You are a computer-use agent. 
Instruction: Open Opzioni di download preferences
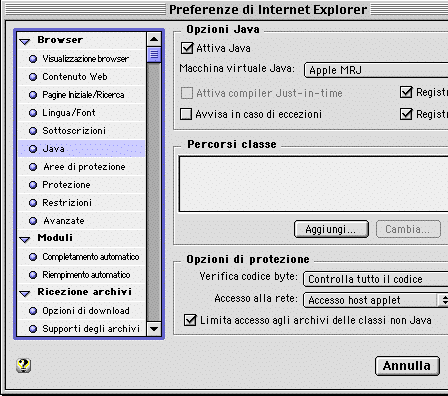(x=82, y=311)
